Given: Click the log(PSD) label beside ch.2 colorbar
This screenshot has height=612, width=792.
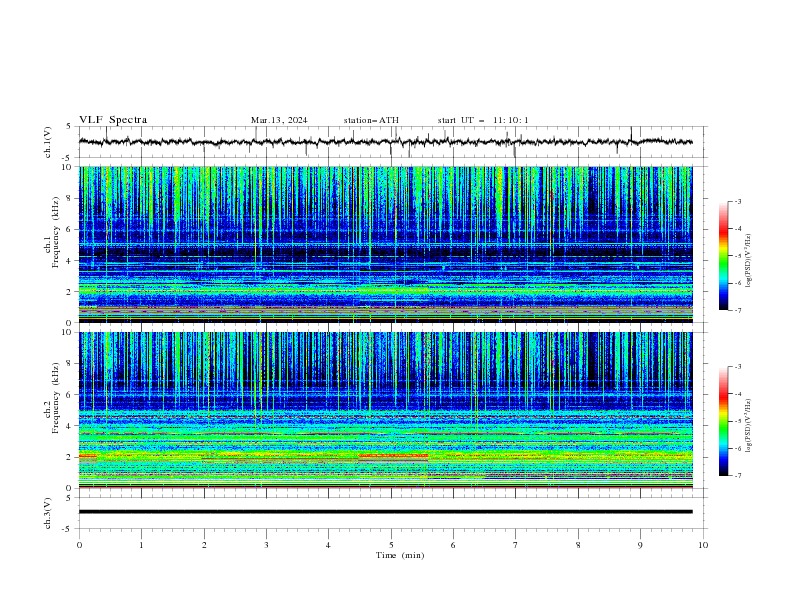Looking at the screenshot, I should tap(748, 425).
